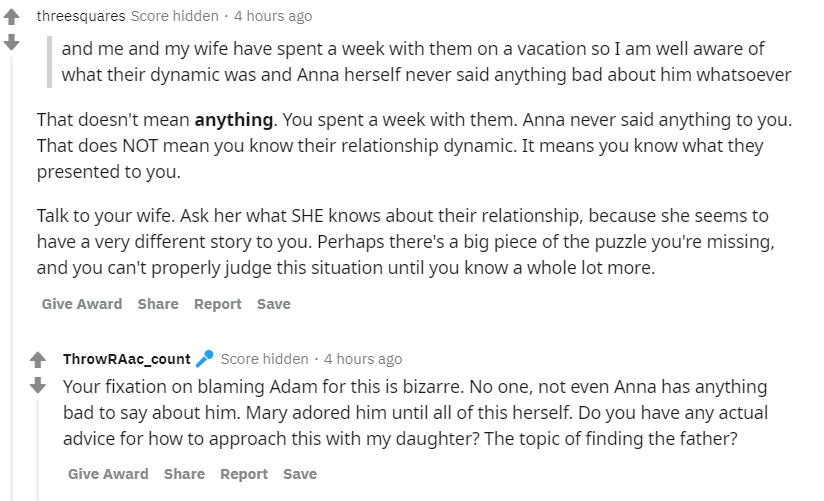824x501 pixels.
Task: Open the threesquares user profile
Action: click(81, 16)
